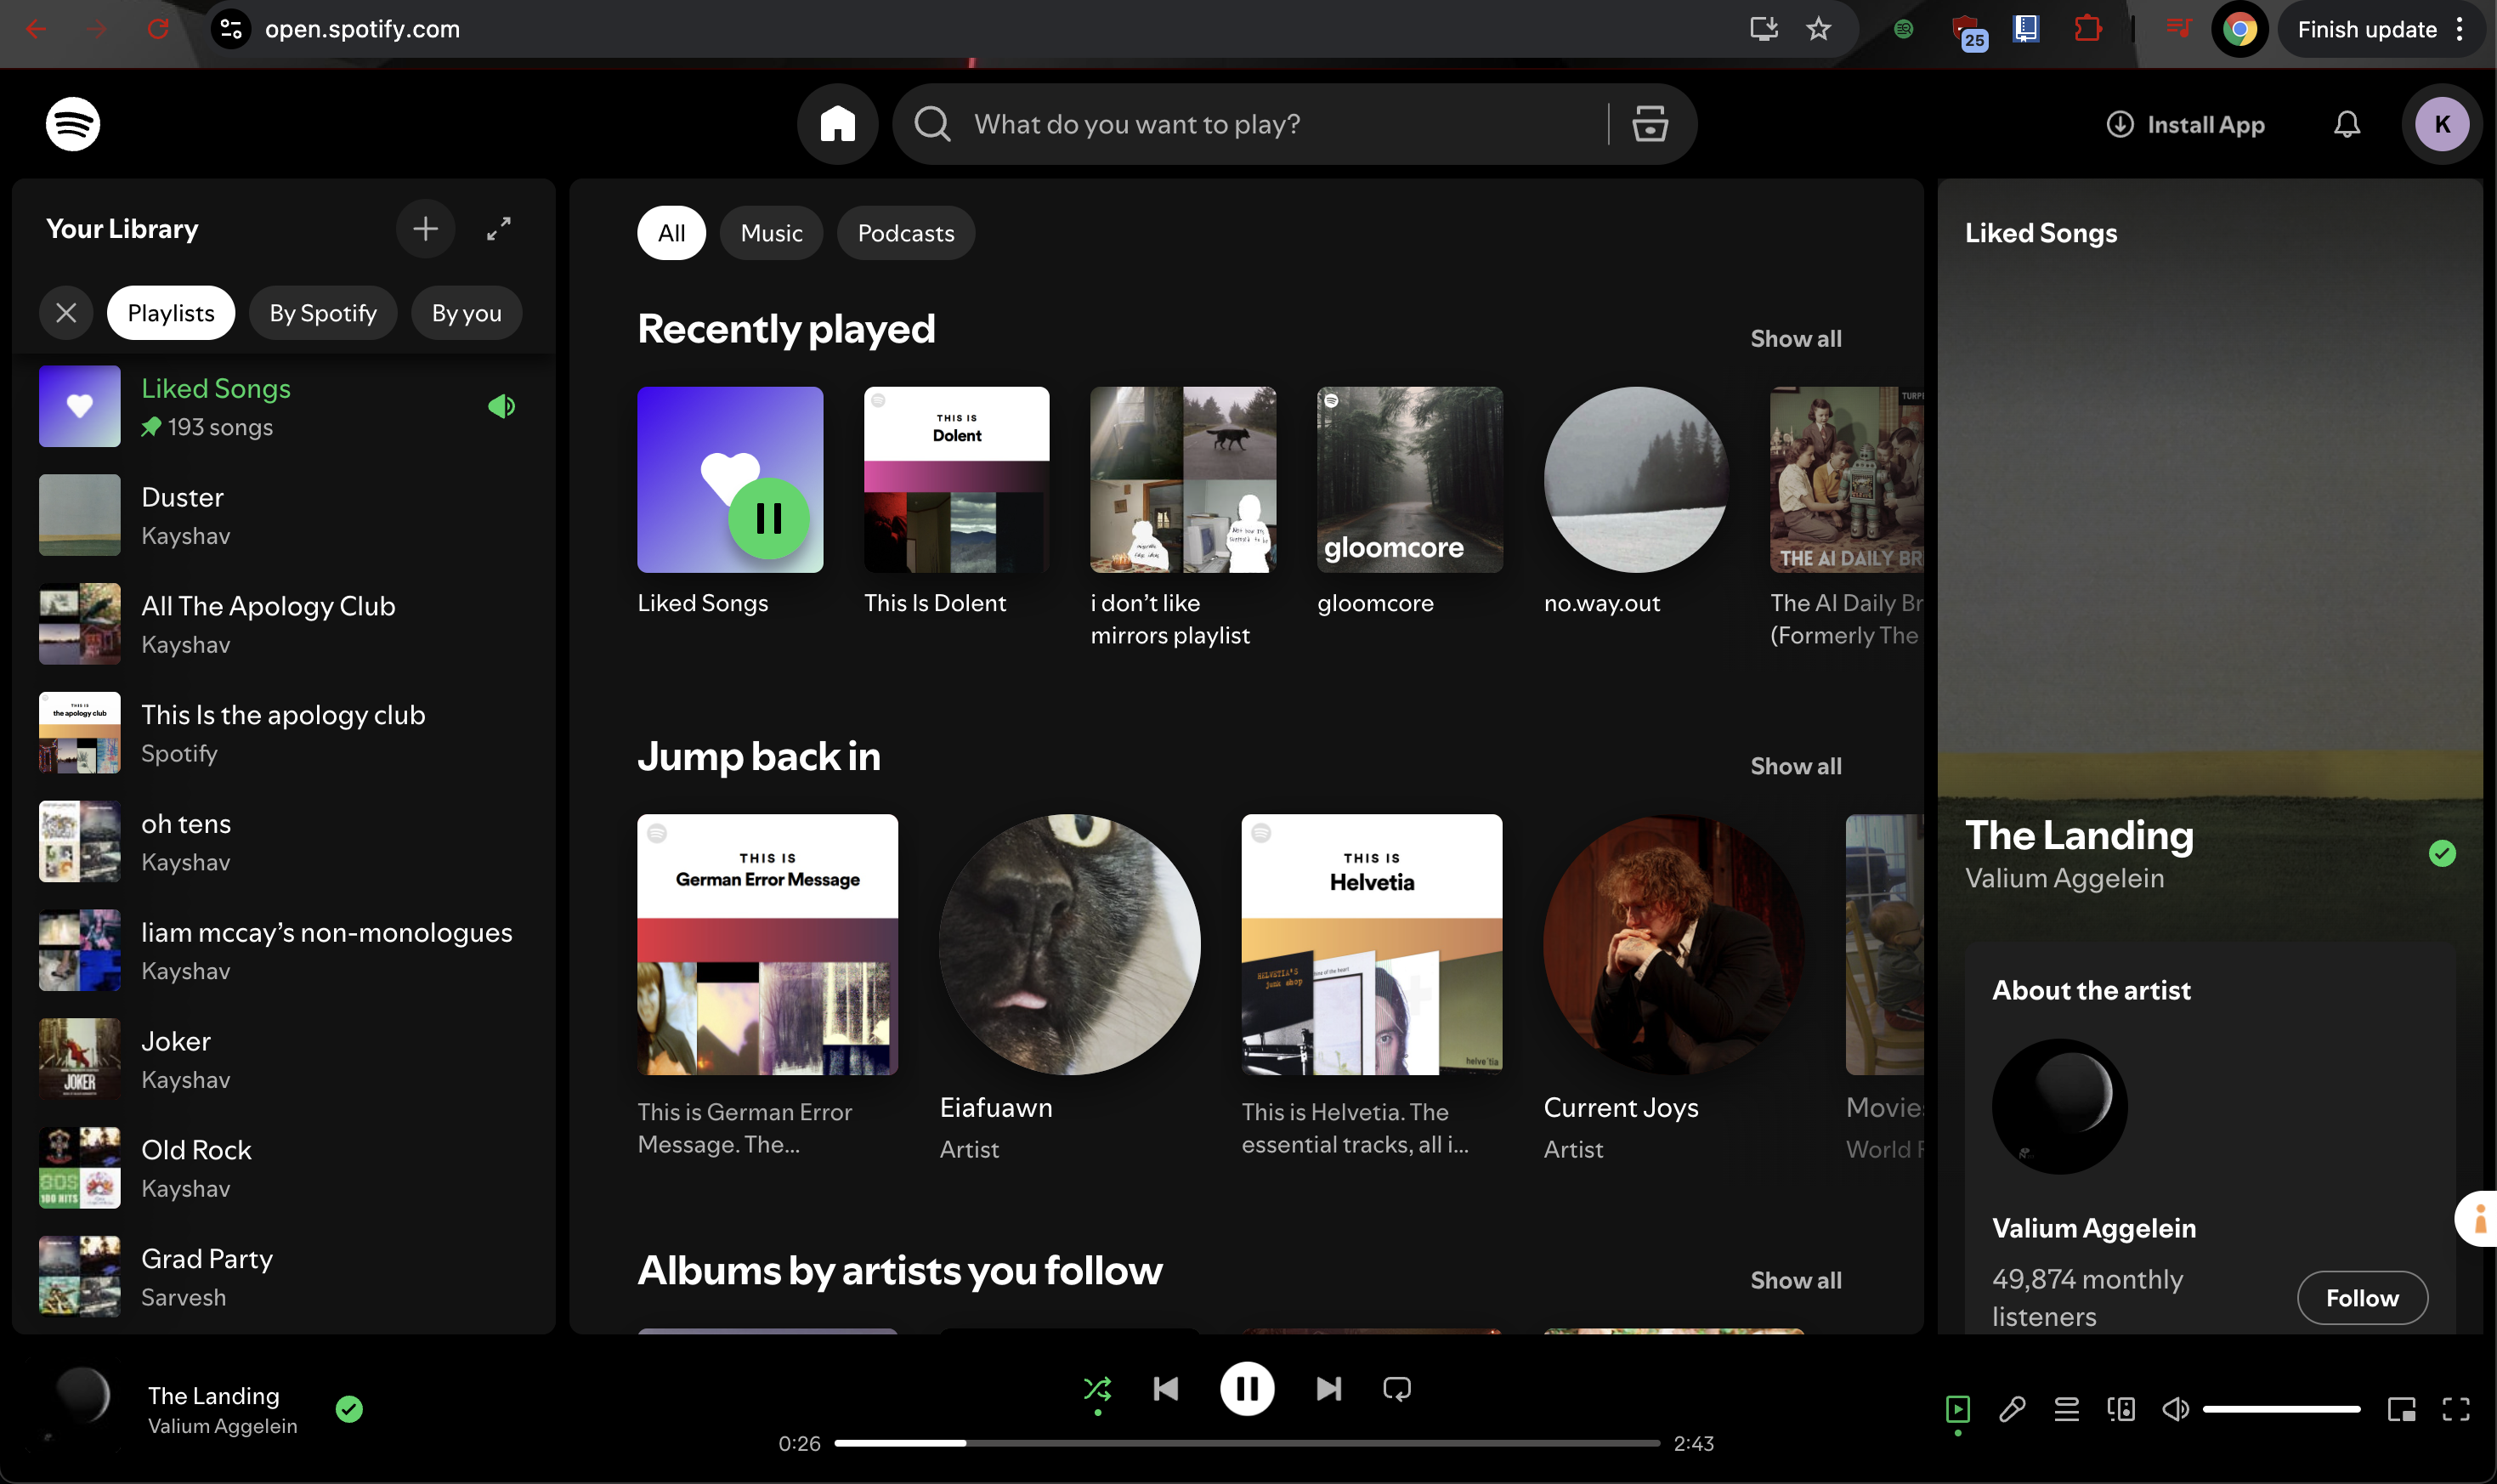Skip to the next track
This screenshot has height=1484, width=2497.
point(1328,1388)
